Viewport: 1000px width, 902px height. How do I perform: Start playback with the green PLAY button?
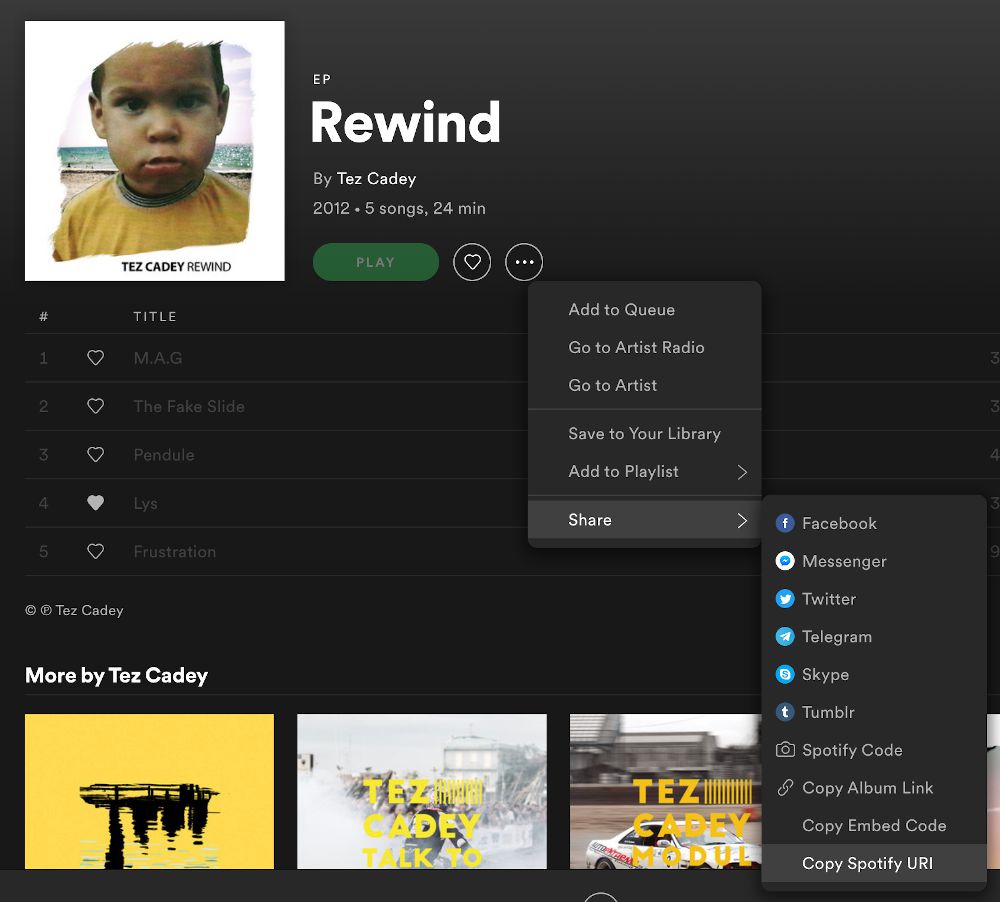376,262
